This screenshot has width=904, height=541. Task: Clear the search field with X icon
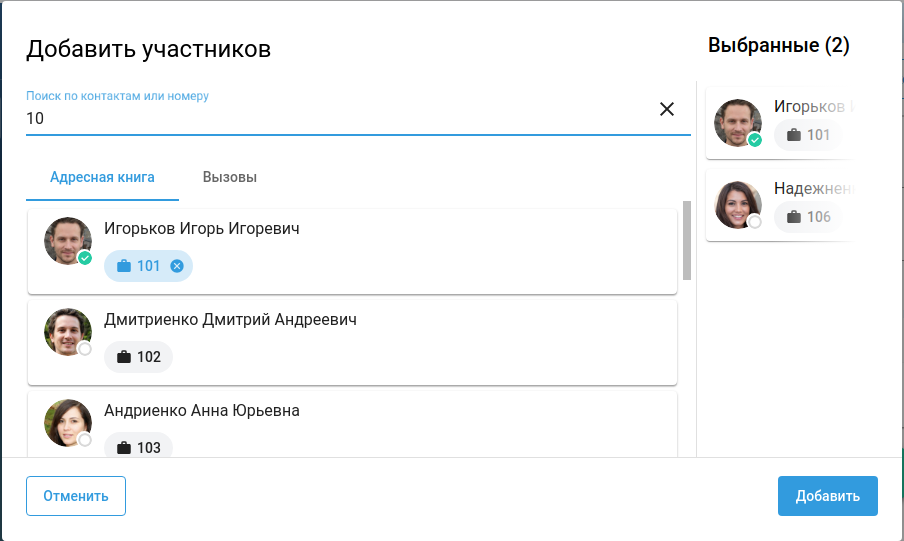click(x=667, y=109)
